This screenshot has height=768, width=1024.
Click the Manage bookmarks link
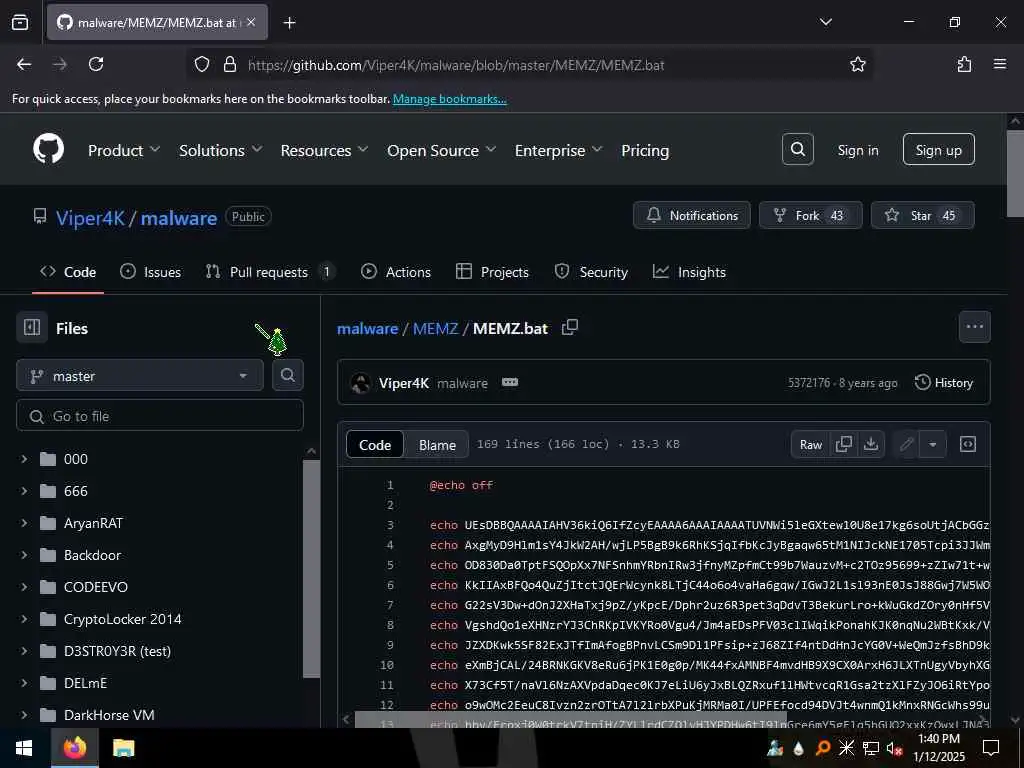[449, 99]
